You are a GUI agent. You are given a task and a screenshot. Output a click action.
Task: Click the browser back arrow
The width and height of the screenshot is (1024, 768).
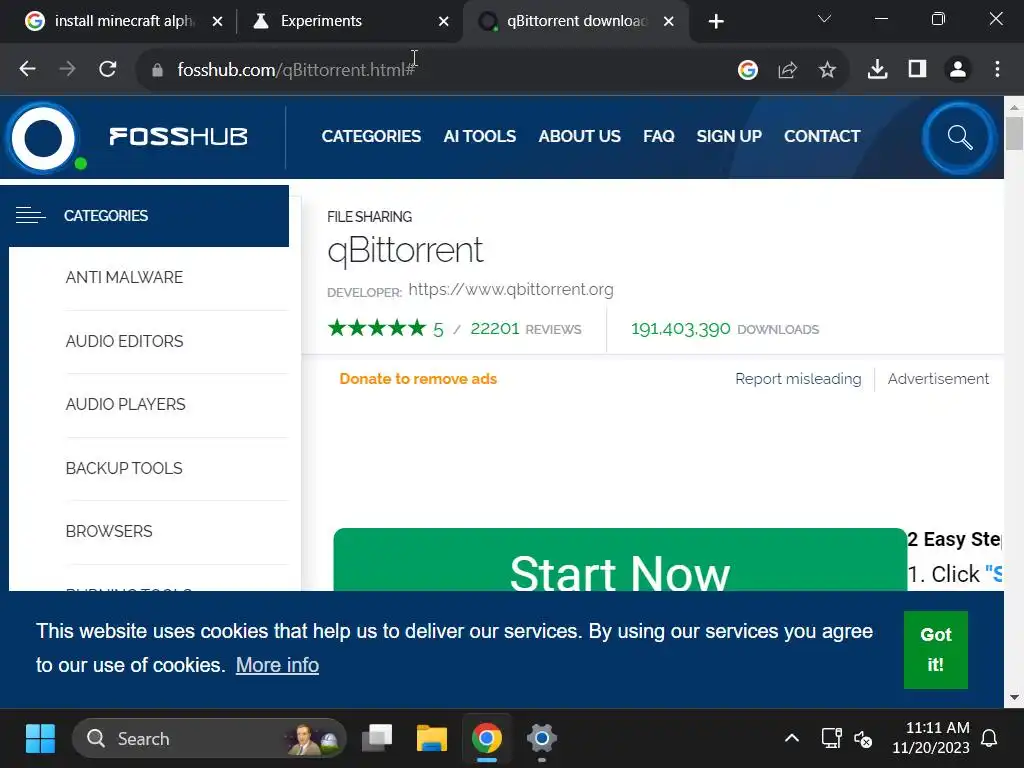[x=27, y=69]
